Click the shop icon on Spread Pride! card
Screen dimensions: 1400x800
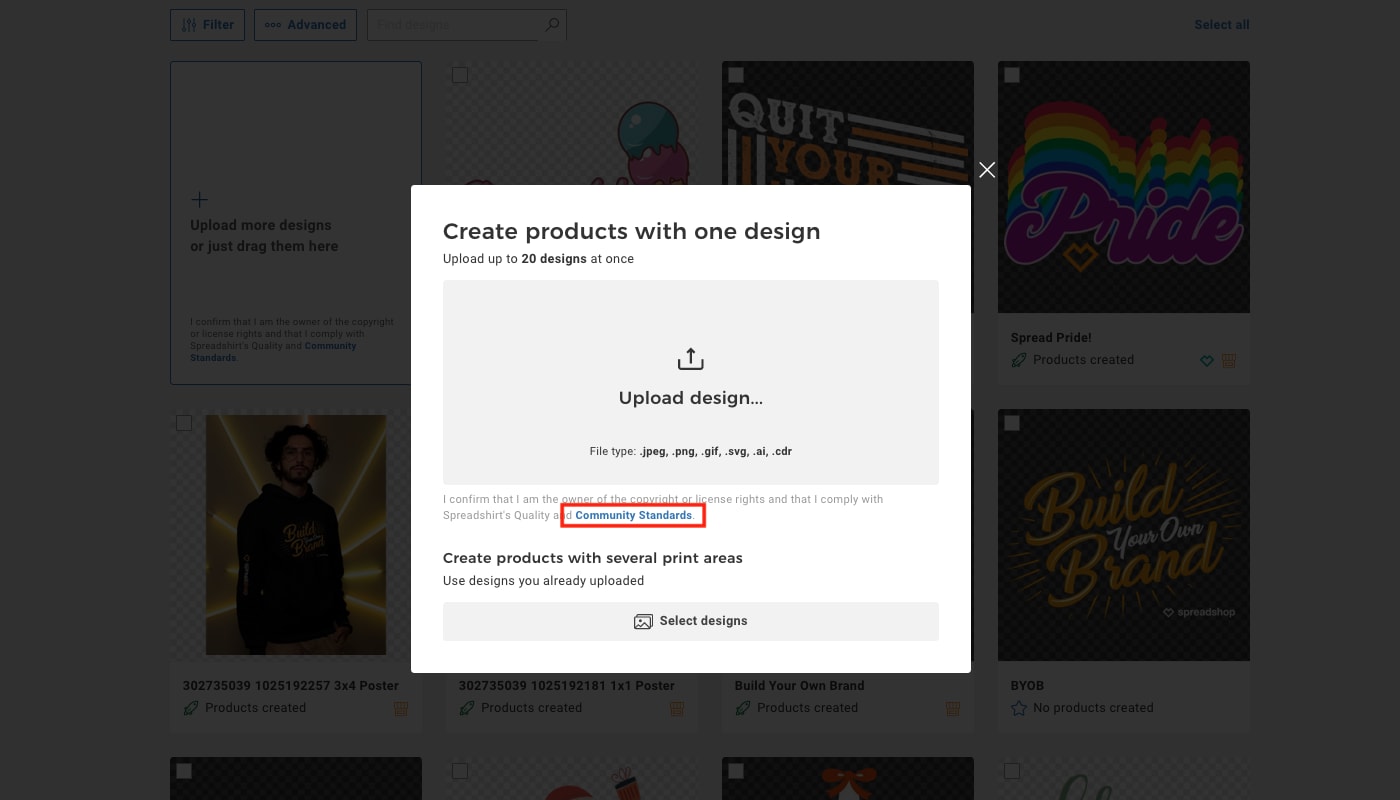pyautogui.click(x=1229, y=361)
